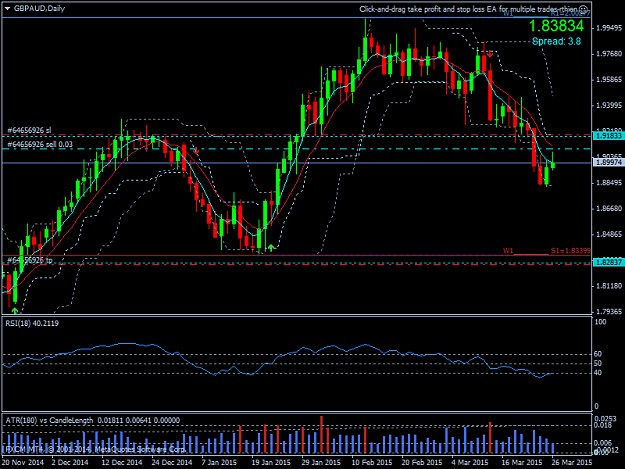
Task: Select the red down arrow near March 2015 high
Action: (x=490, y=53)
